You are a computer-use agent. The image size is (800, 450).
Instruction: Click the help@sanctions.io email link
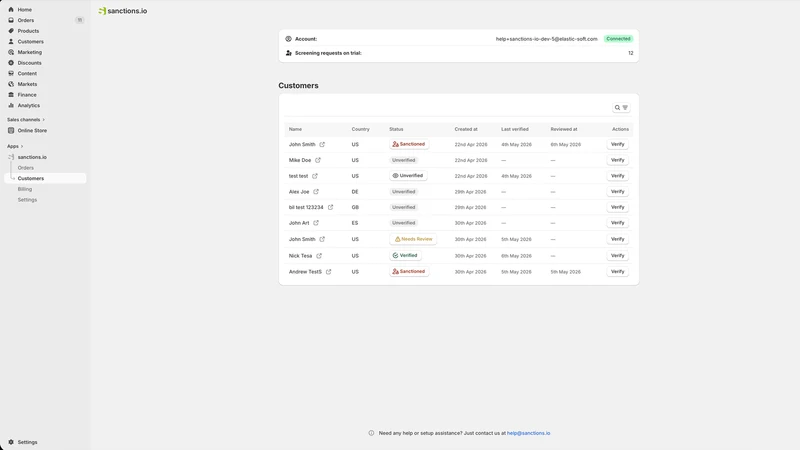click(x=529, y=433)
